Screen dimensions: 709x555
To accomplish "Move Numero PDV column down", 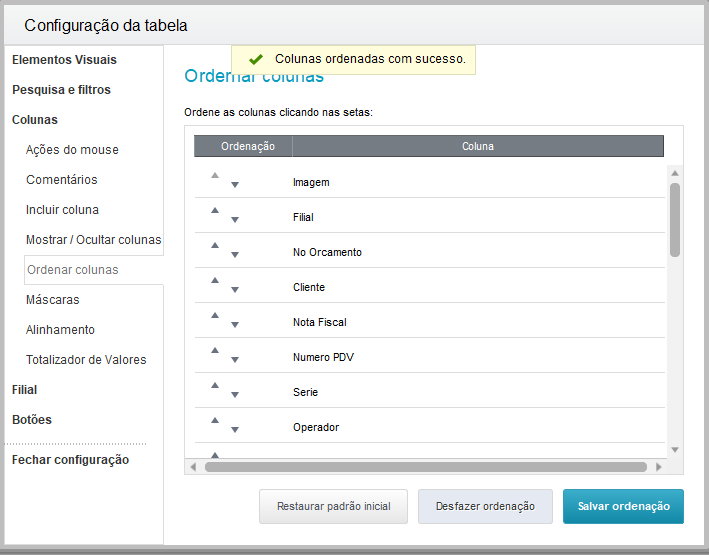I will pos(235,360).
